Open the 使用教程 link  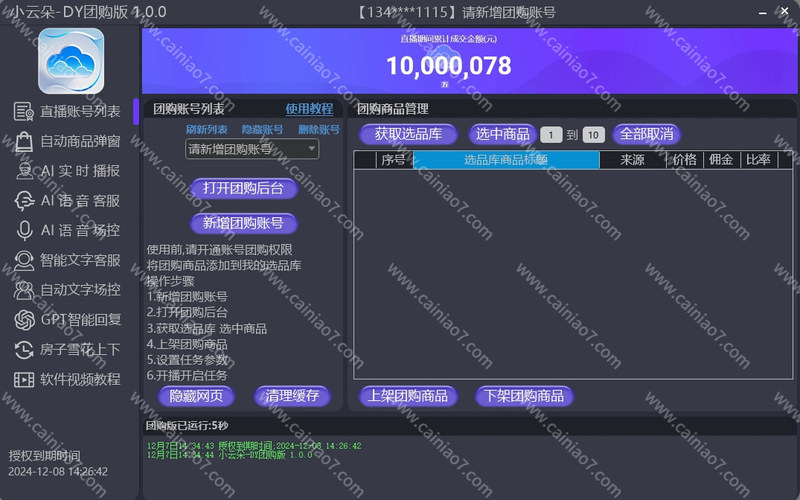(309, 109)
